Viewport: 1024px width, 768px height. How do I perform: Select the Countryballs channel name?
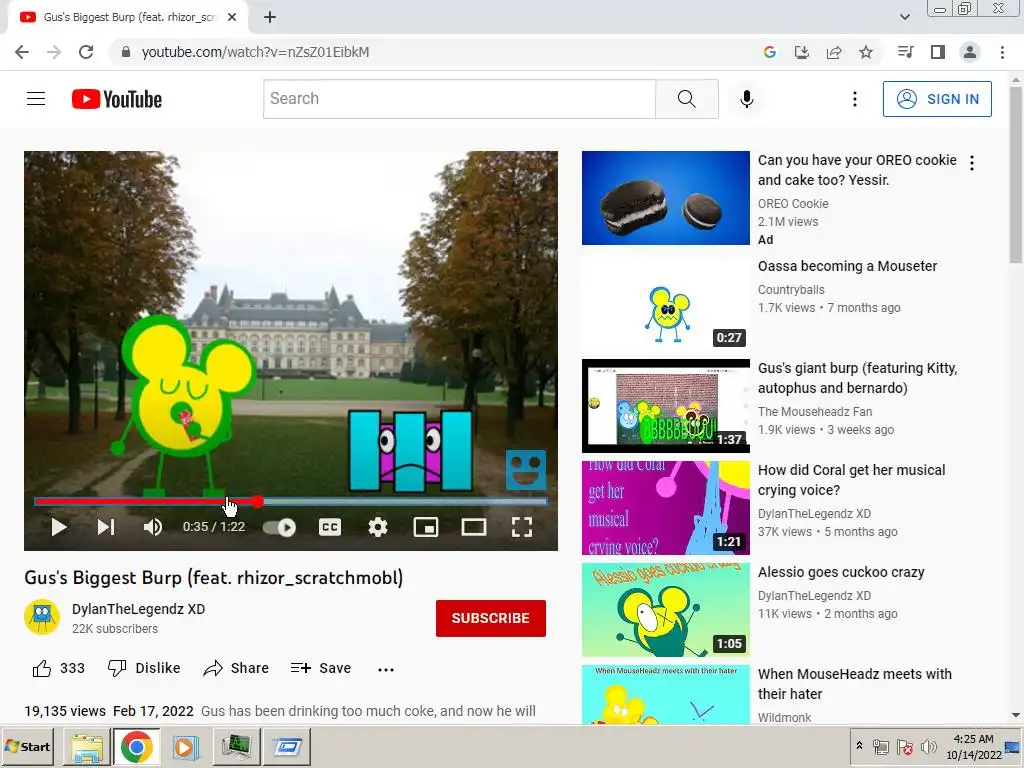(791, 290)
